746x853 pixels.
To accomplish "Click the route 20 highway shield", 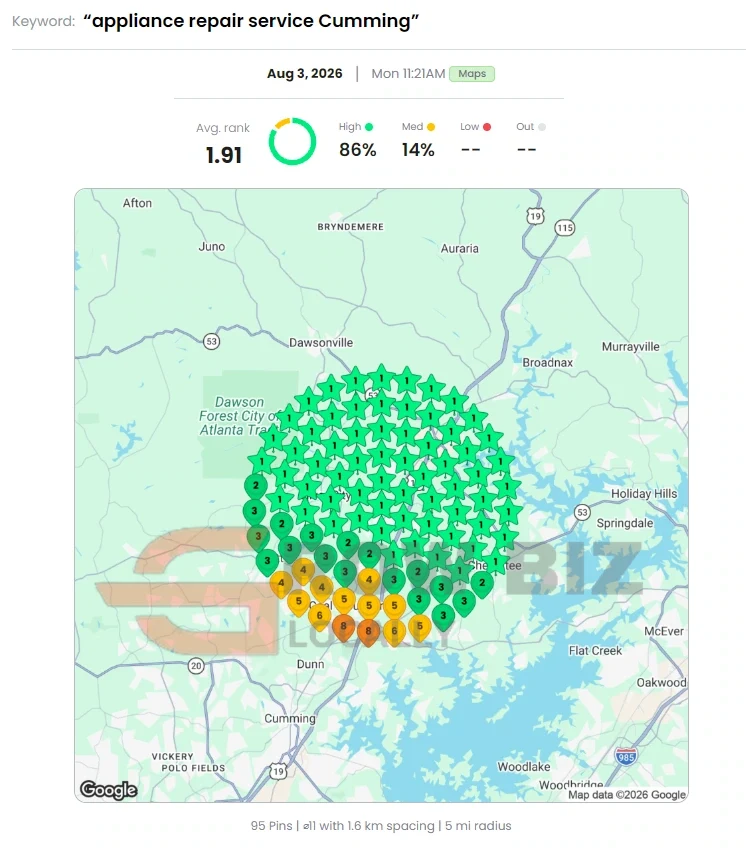I will pyautogui.click(x=196, y=665).
